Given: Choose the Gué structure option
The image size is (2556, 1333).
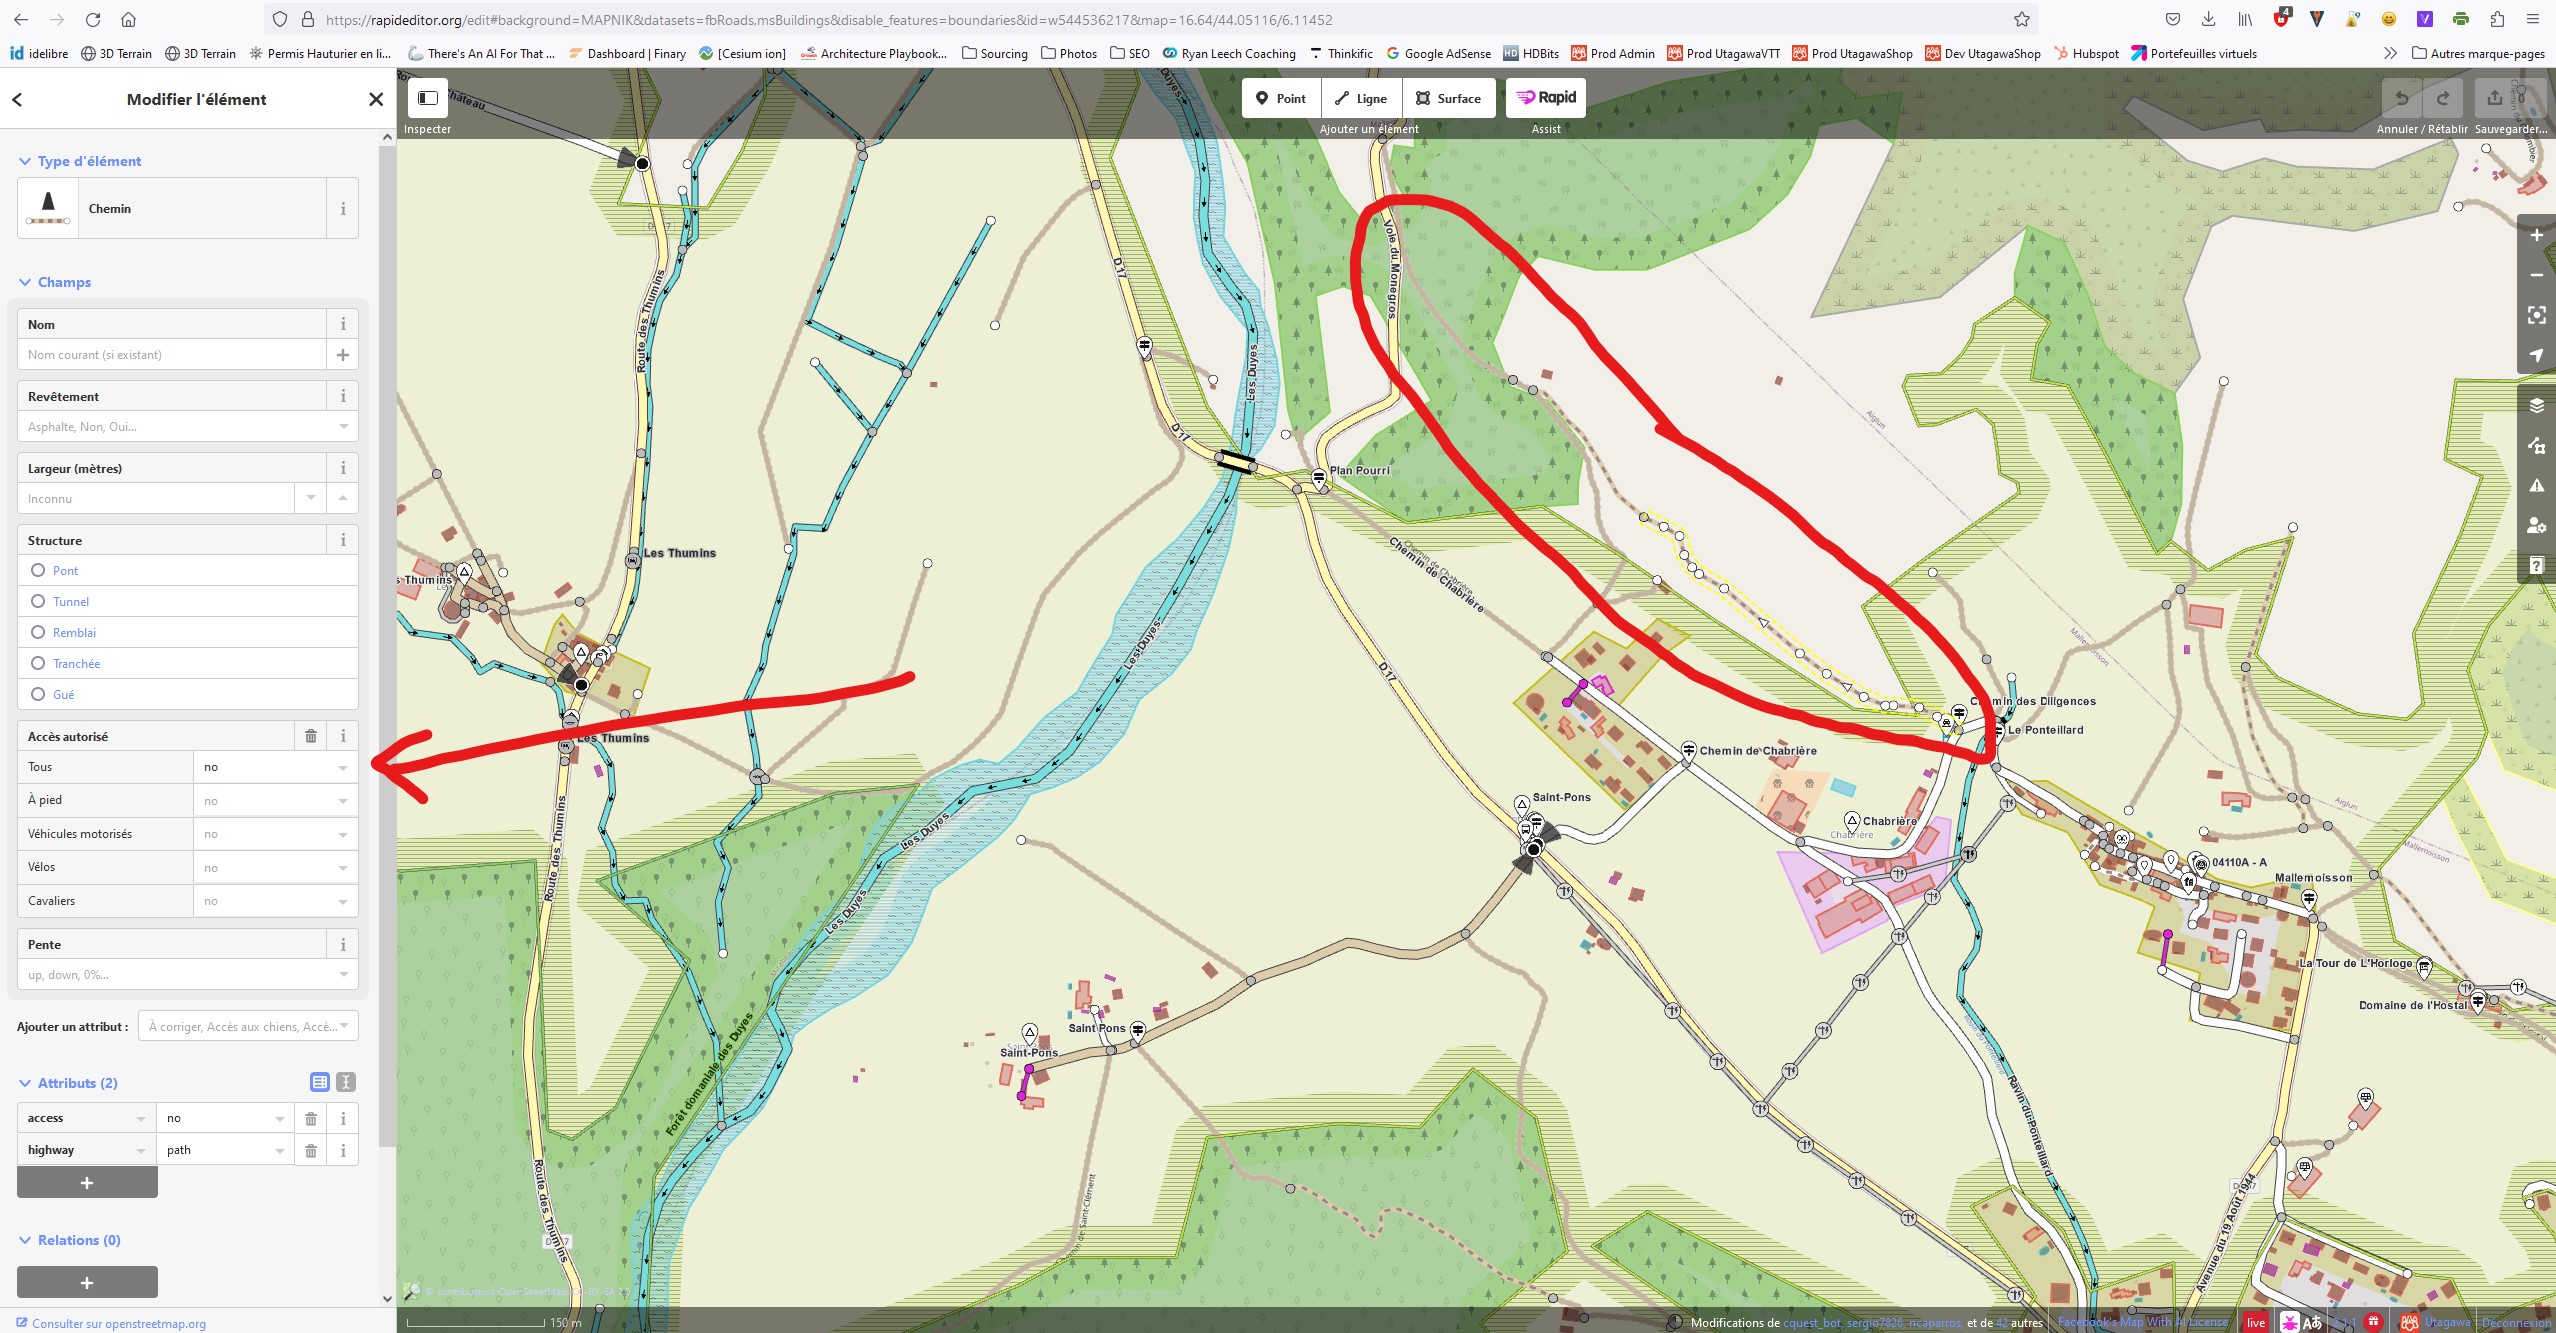Looking at the screenshot, I should coord(39,694).
